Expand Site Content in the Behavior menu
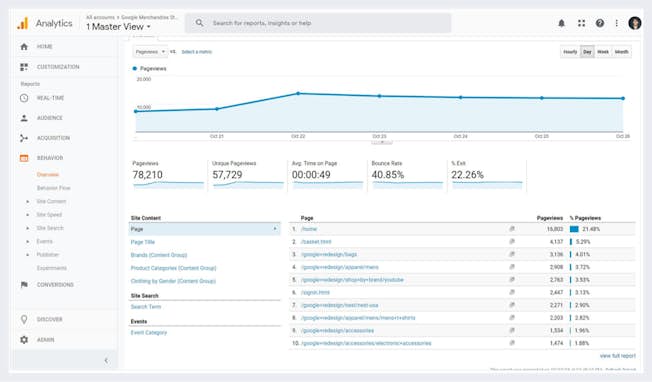 (x=51, y=201)
